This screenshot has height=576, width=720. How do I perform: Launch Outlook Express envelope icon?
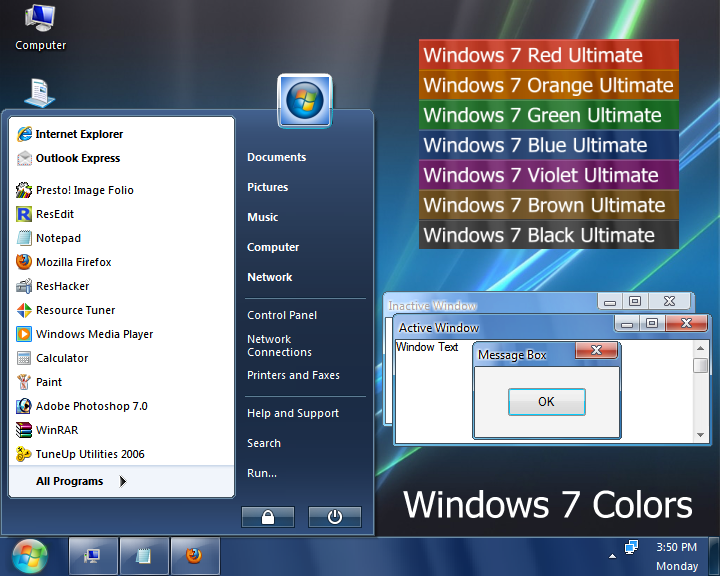[x=24, y=158]
